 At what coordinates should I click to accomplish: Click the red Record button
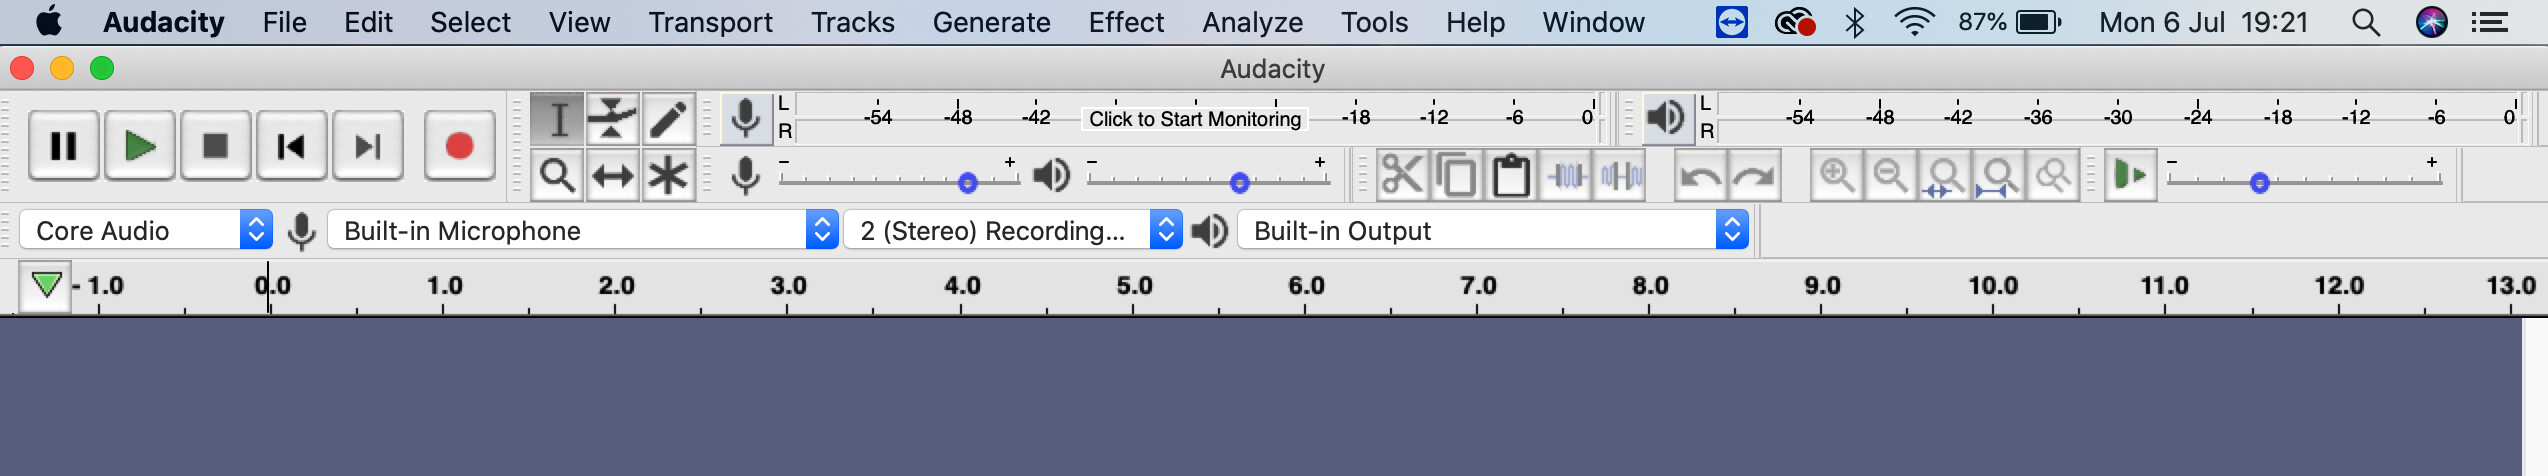pos(460,146)
